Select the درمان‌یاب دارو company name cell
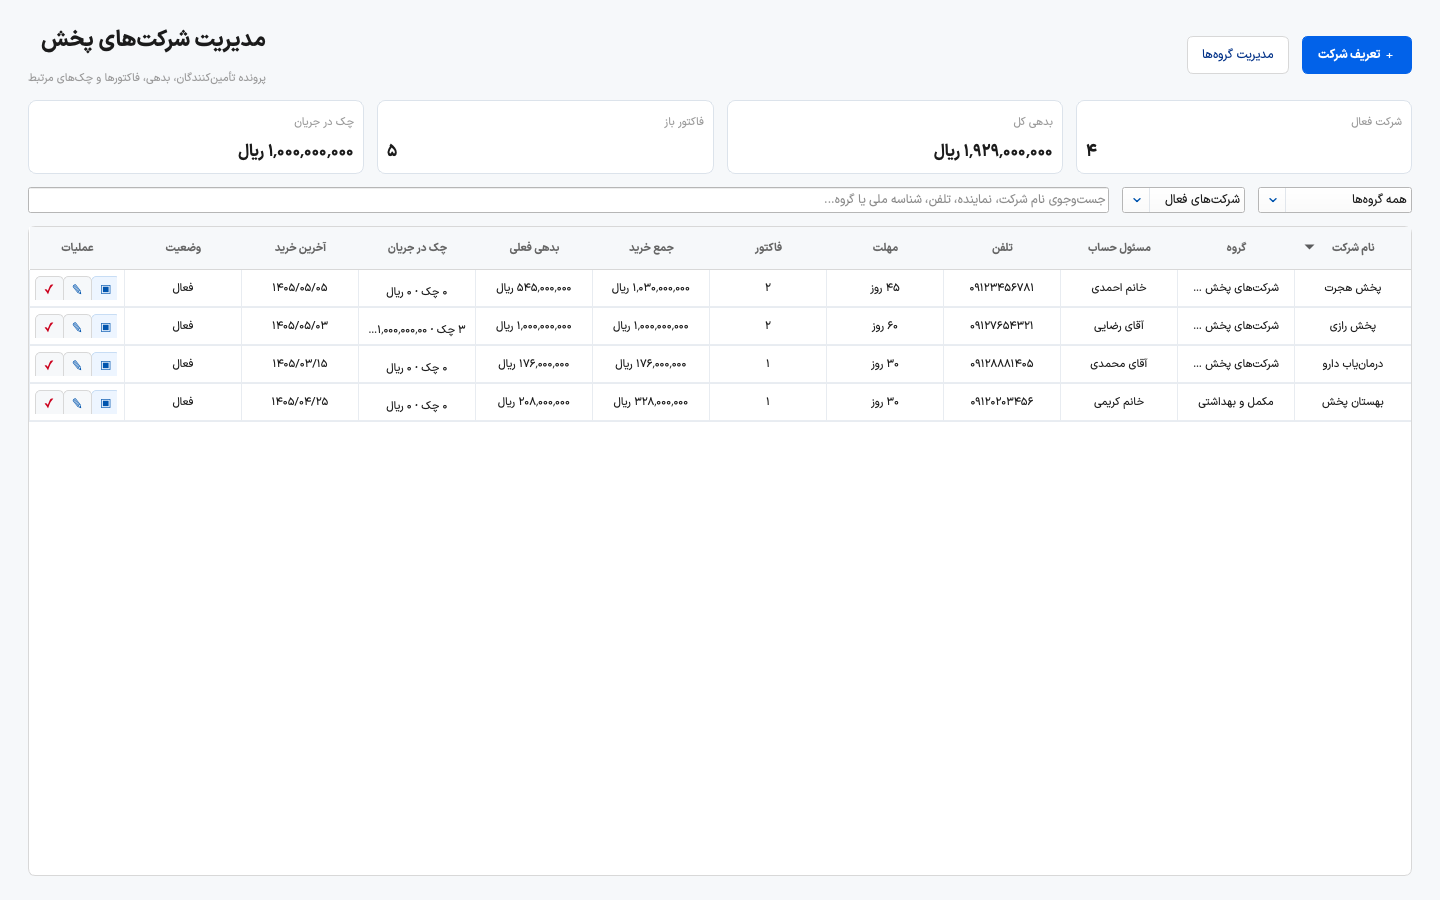Image resolution: width=1440 pixels, height=900 pixels. [x=1353, y=364]
